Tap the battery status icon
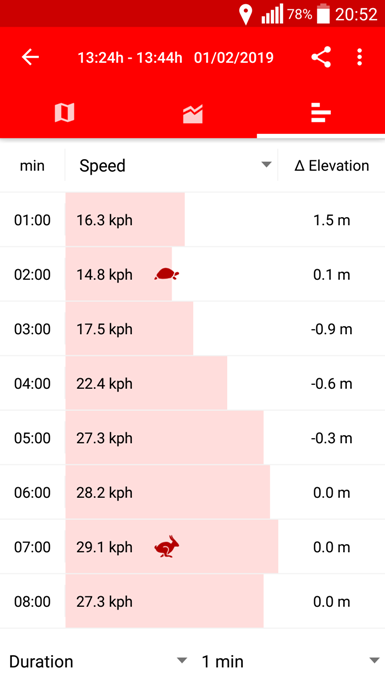The image size is (385, 684). tap(323, 14)
